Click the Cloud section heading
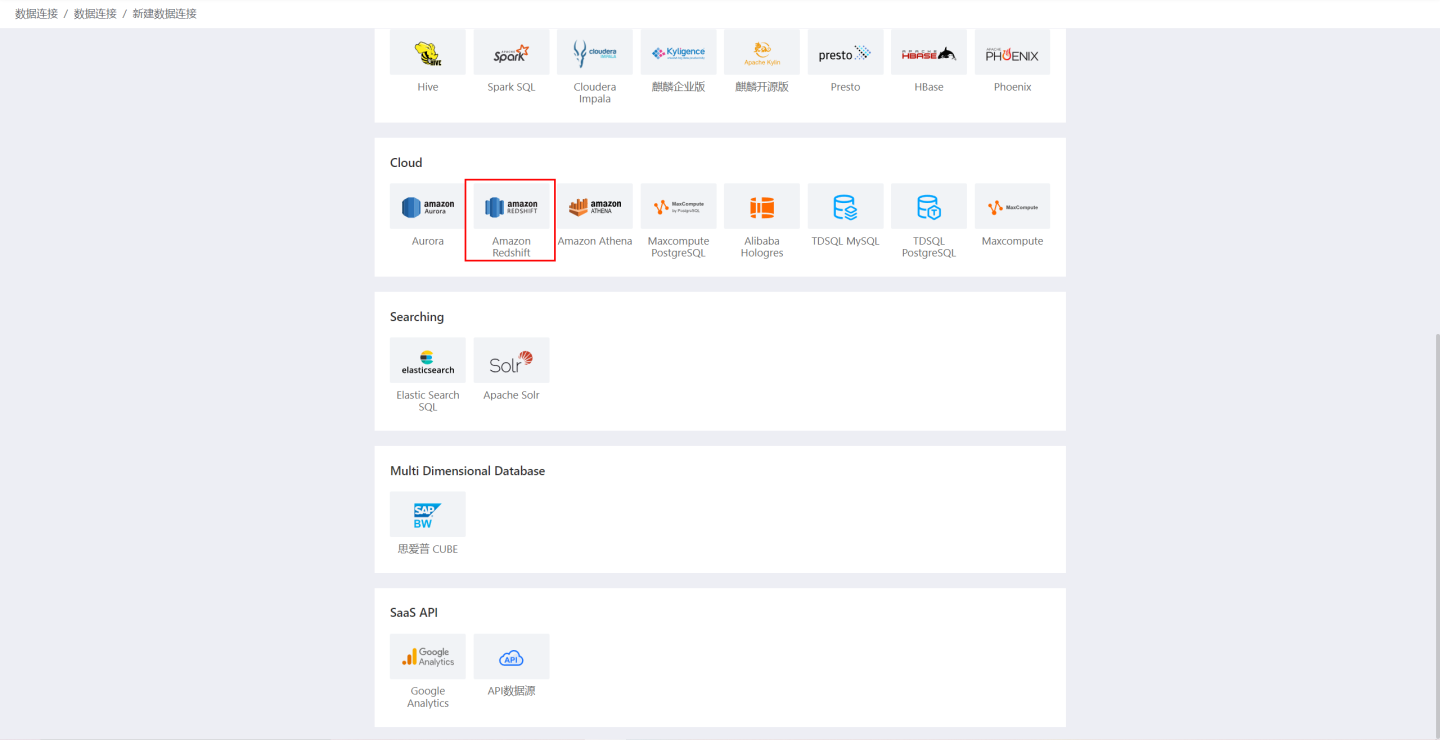This screenshot has width=1440, height=740. 406,163
